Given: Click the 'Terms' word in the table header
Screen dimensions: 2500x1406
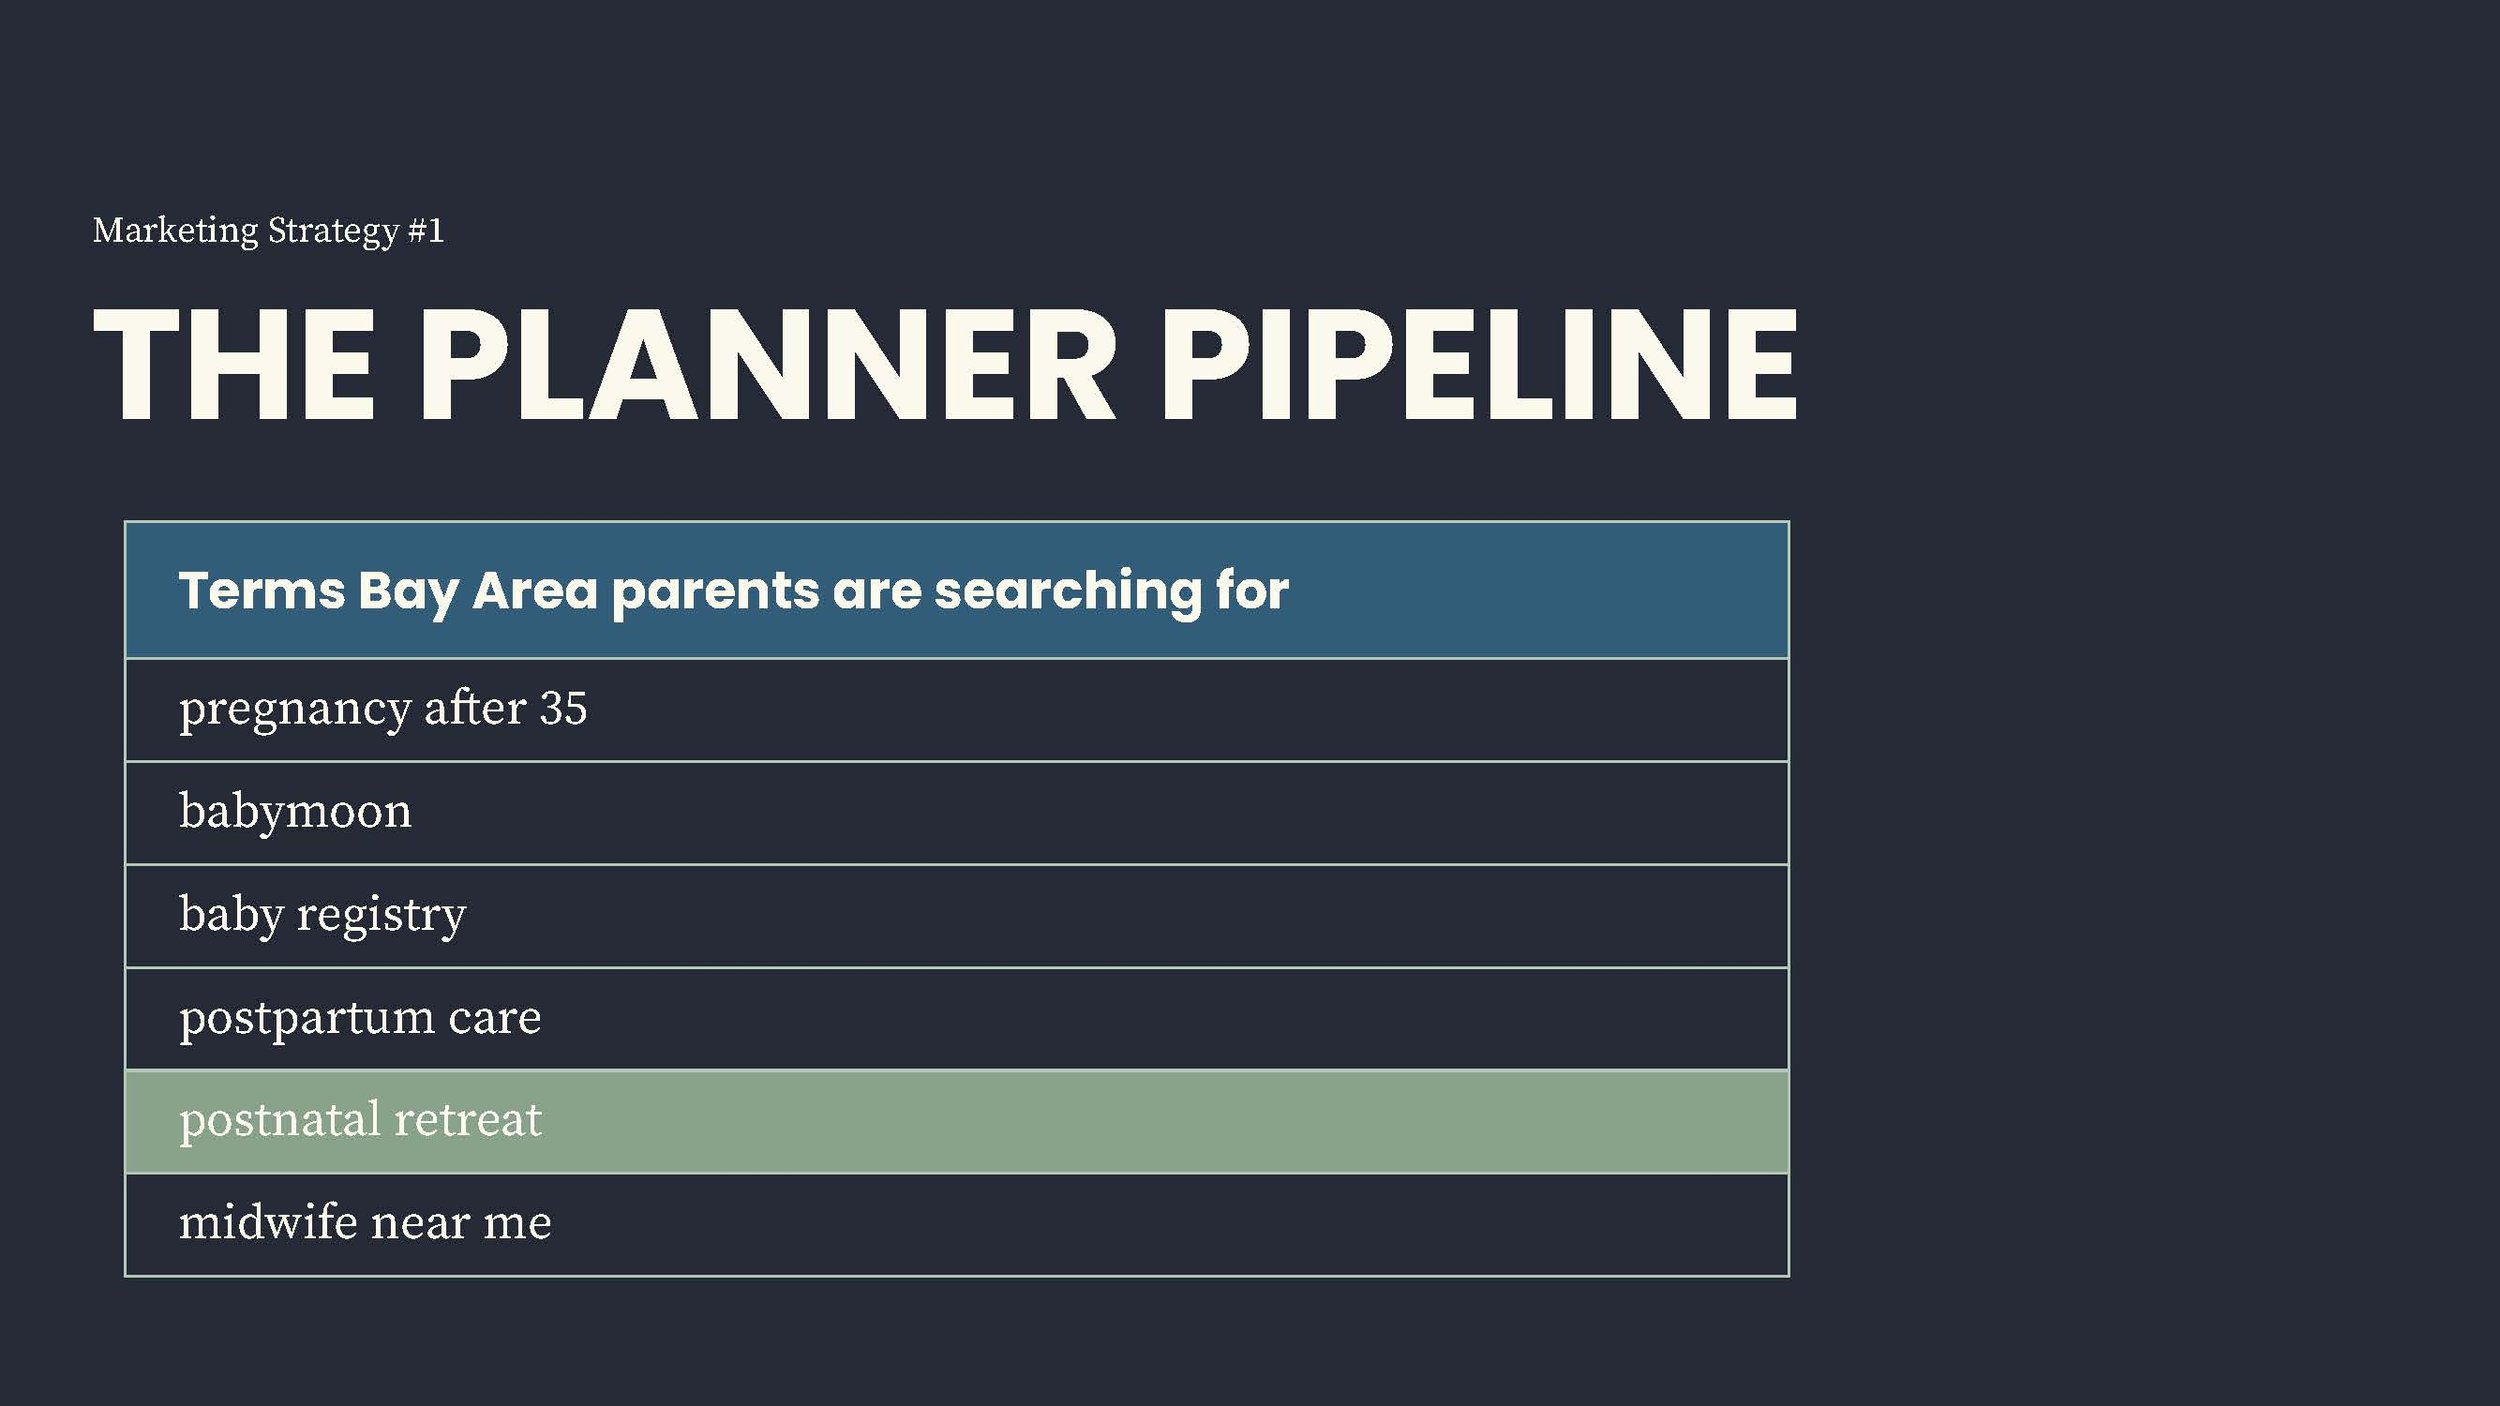Looking at the screenshot, I should (262, 590).
